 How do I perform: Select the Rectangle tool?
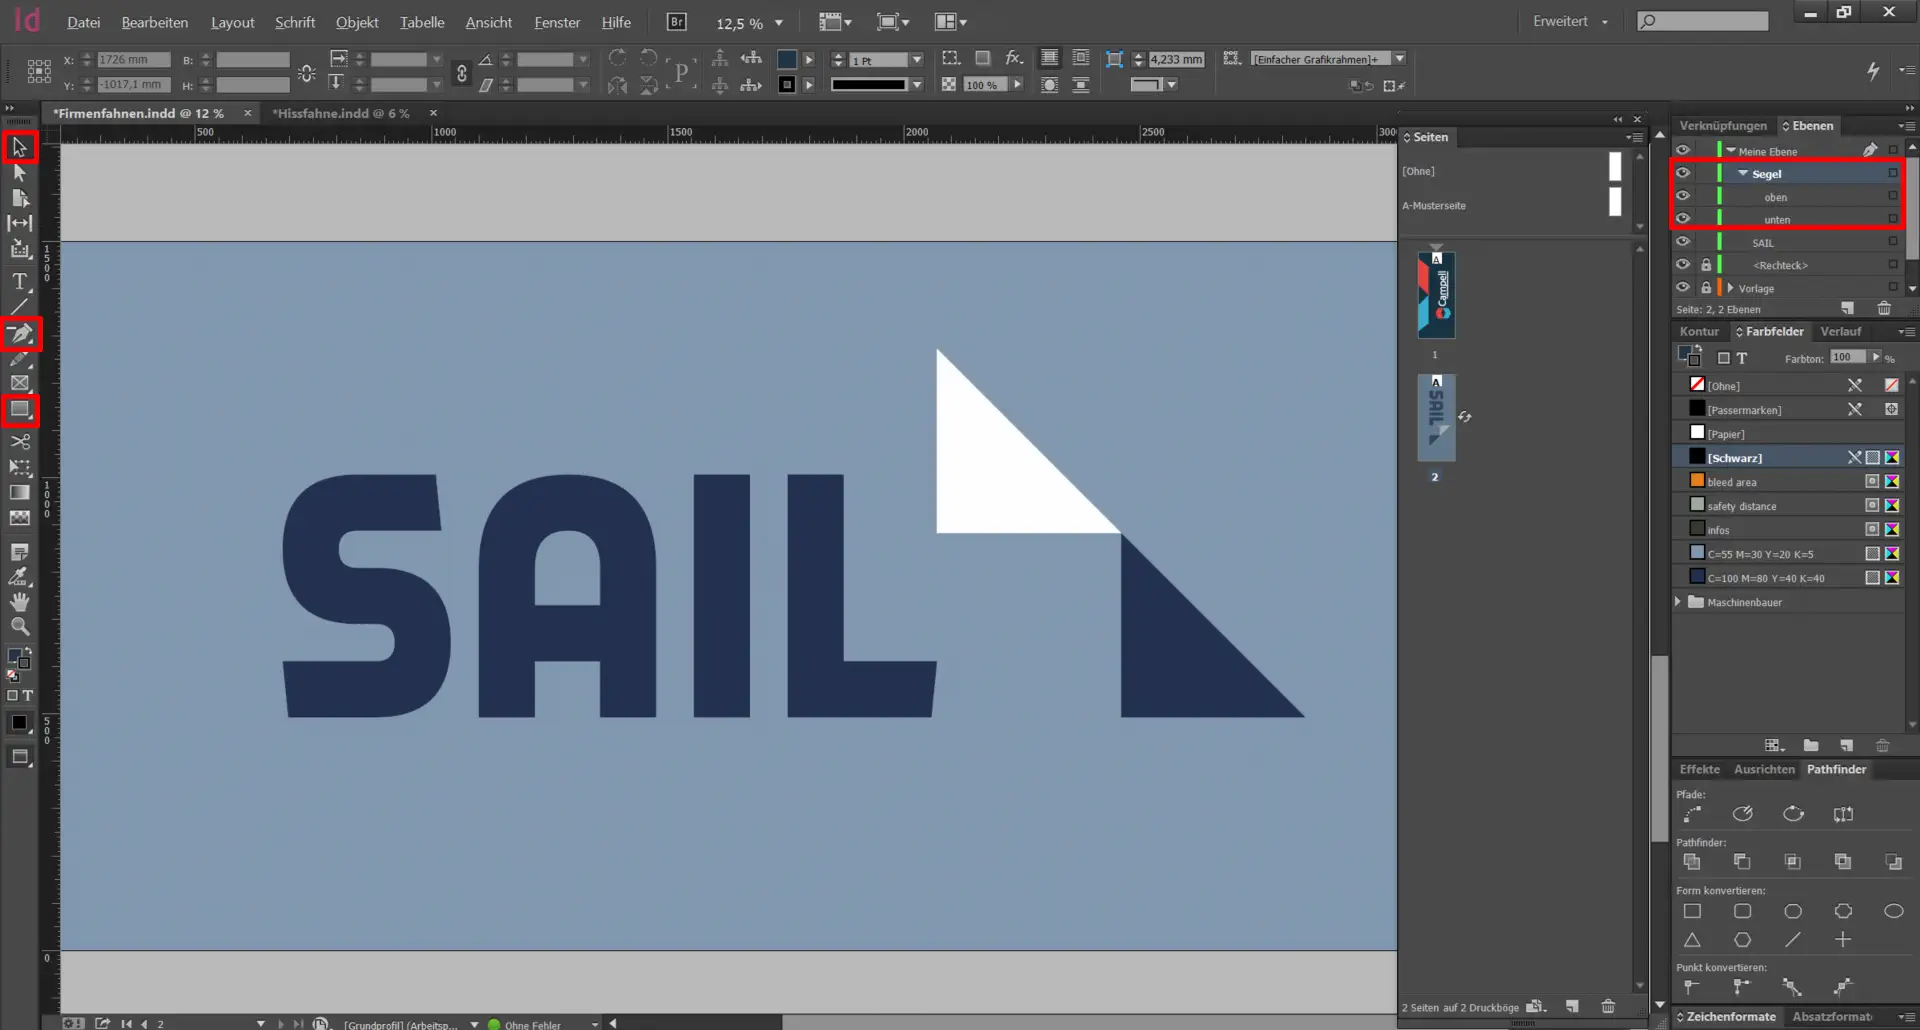click(x=20, y=409)
